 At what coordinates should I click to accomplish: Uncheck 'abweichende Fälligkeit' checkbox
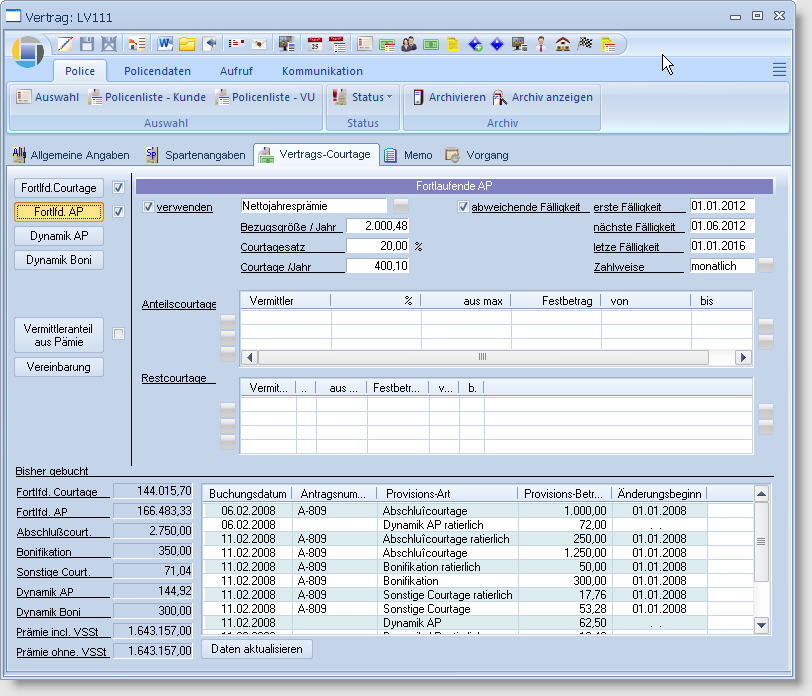463,207
